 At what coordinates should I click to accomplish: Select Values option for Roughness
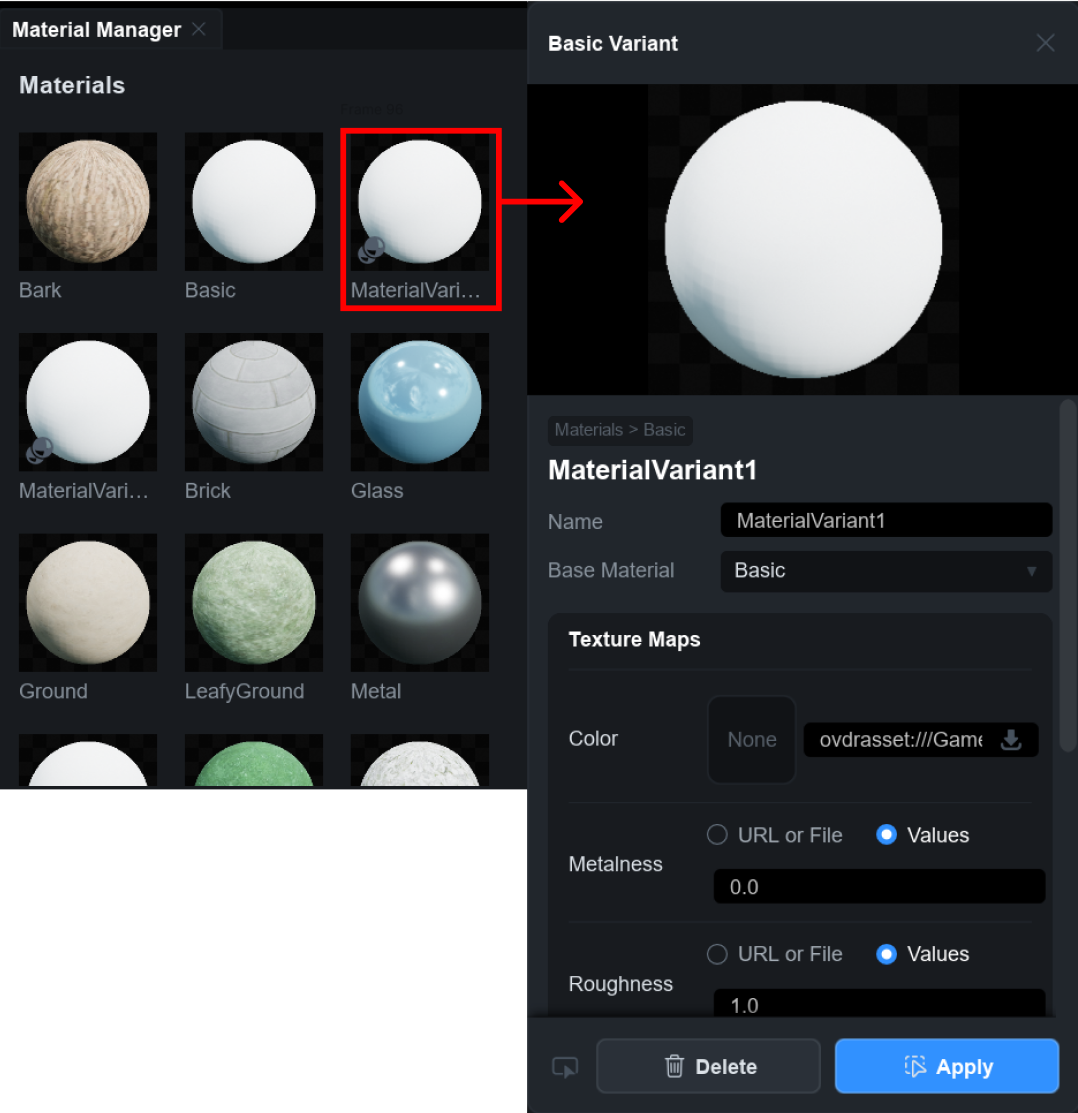(x=886, y=954)
